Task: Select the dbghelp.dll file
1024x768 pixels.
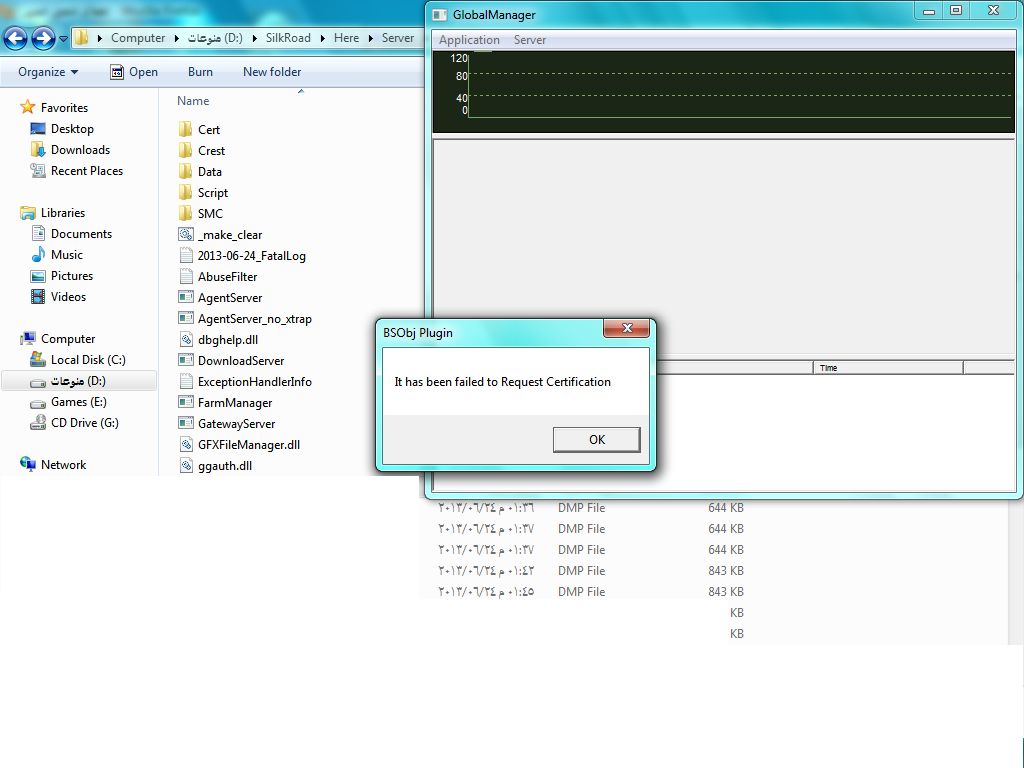Action: point(227,340)
